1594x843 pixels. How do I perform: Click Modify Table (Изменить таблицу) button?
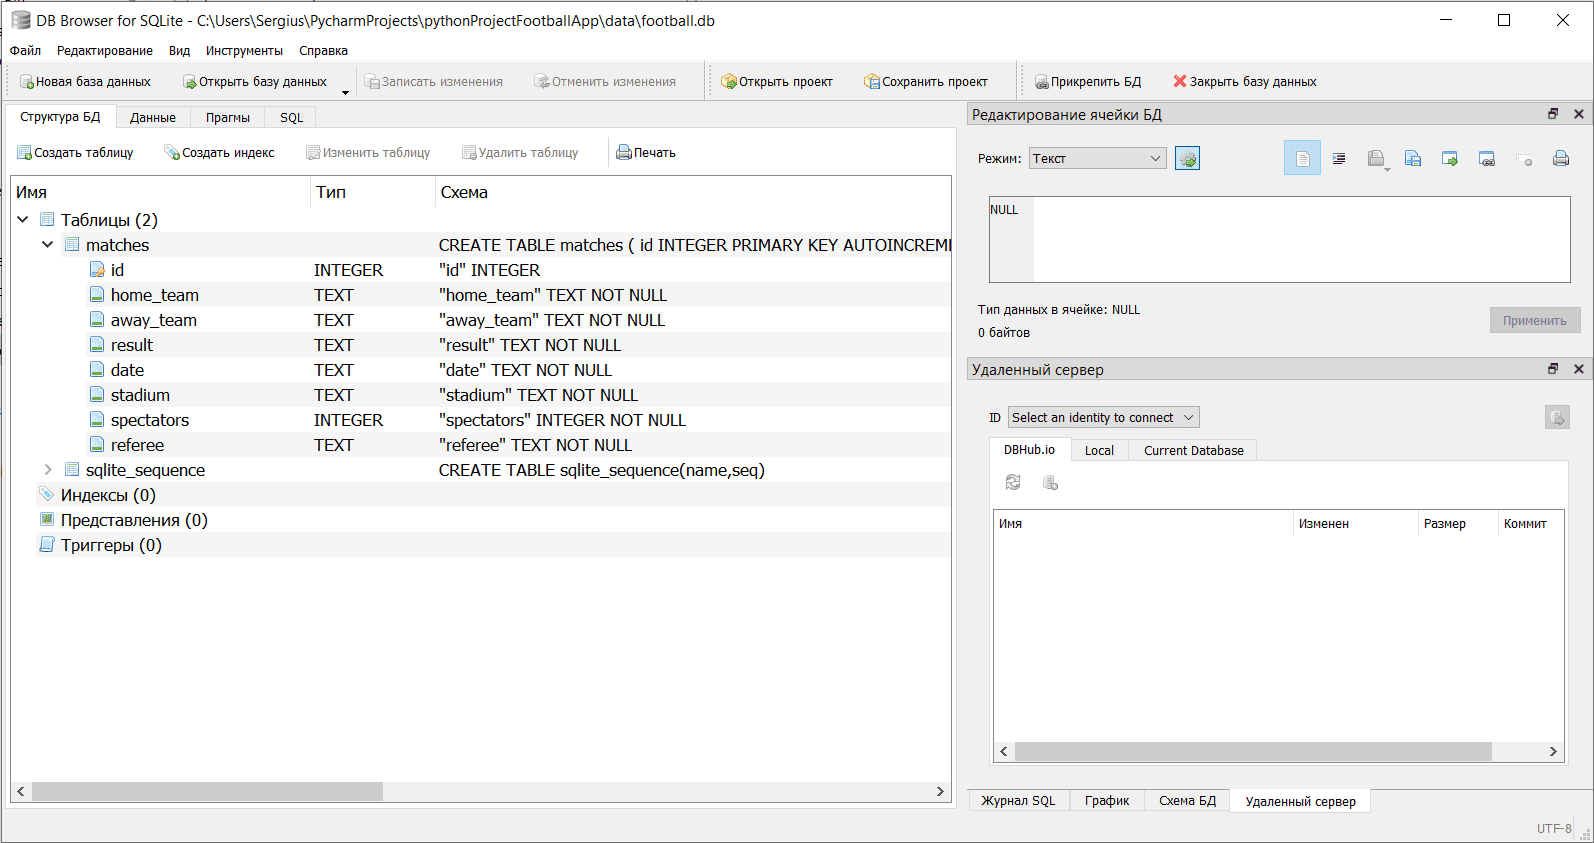(x=368, y=153)
